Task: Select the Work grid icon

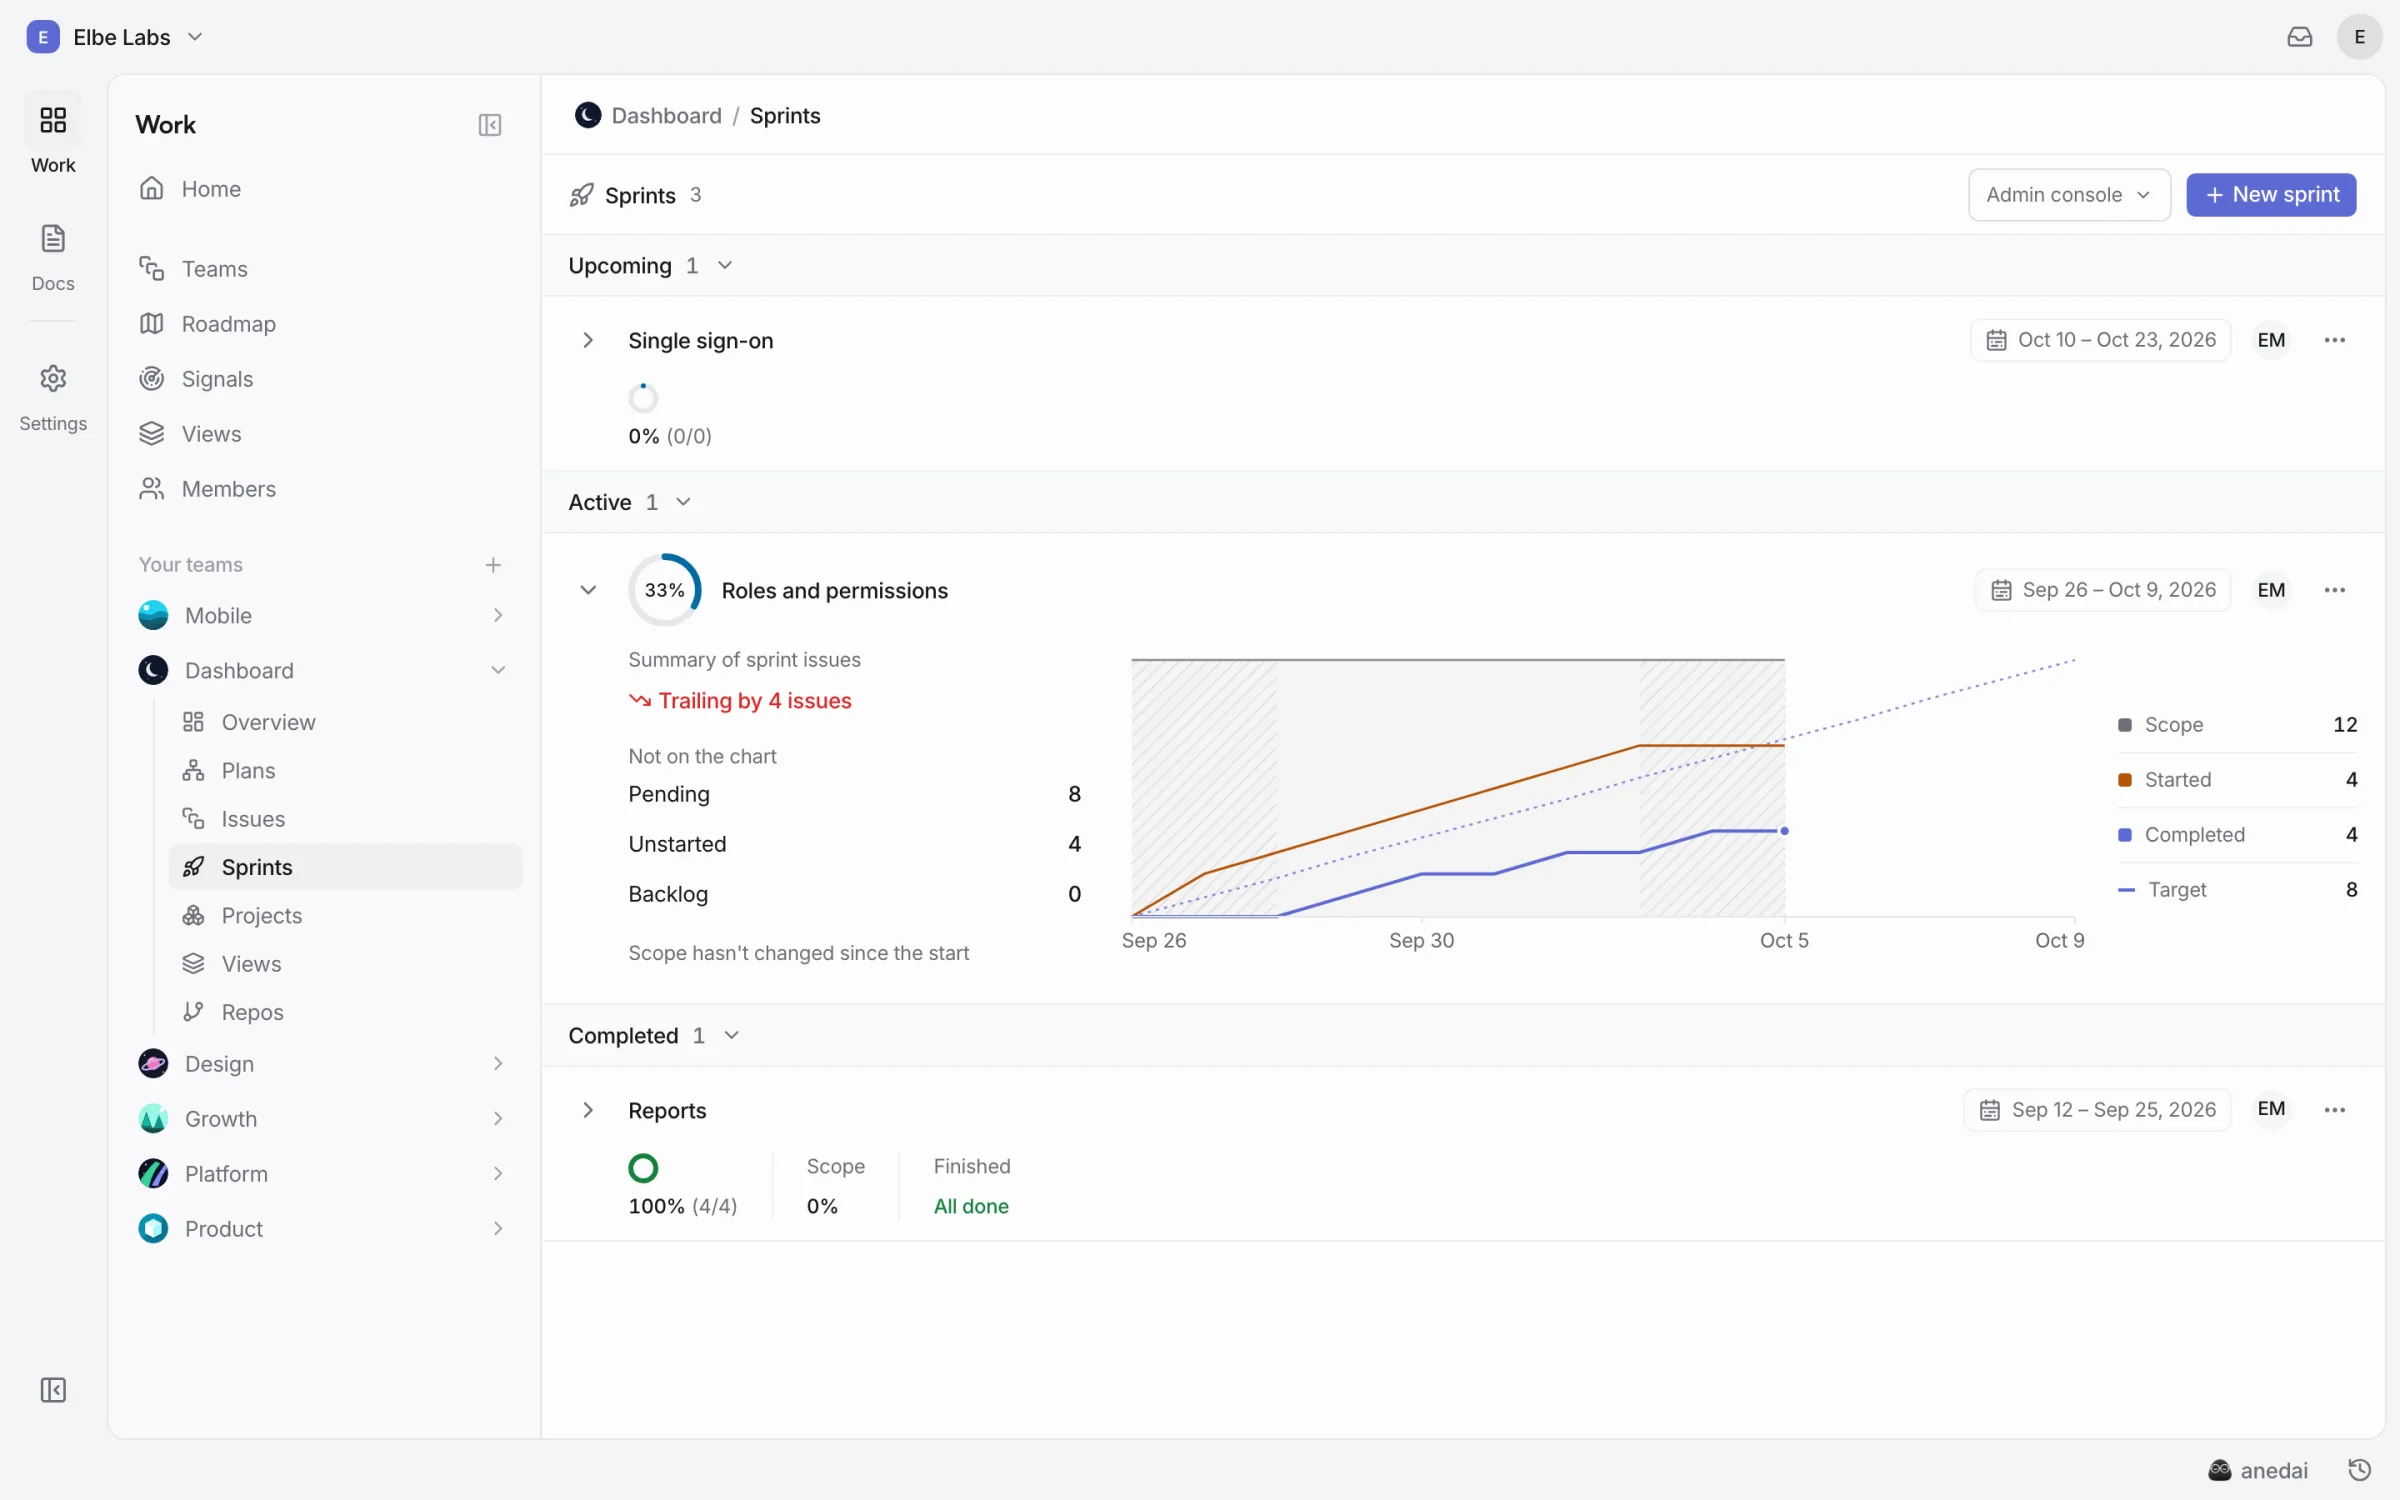Action: tap(53, 120)
